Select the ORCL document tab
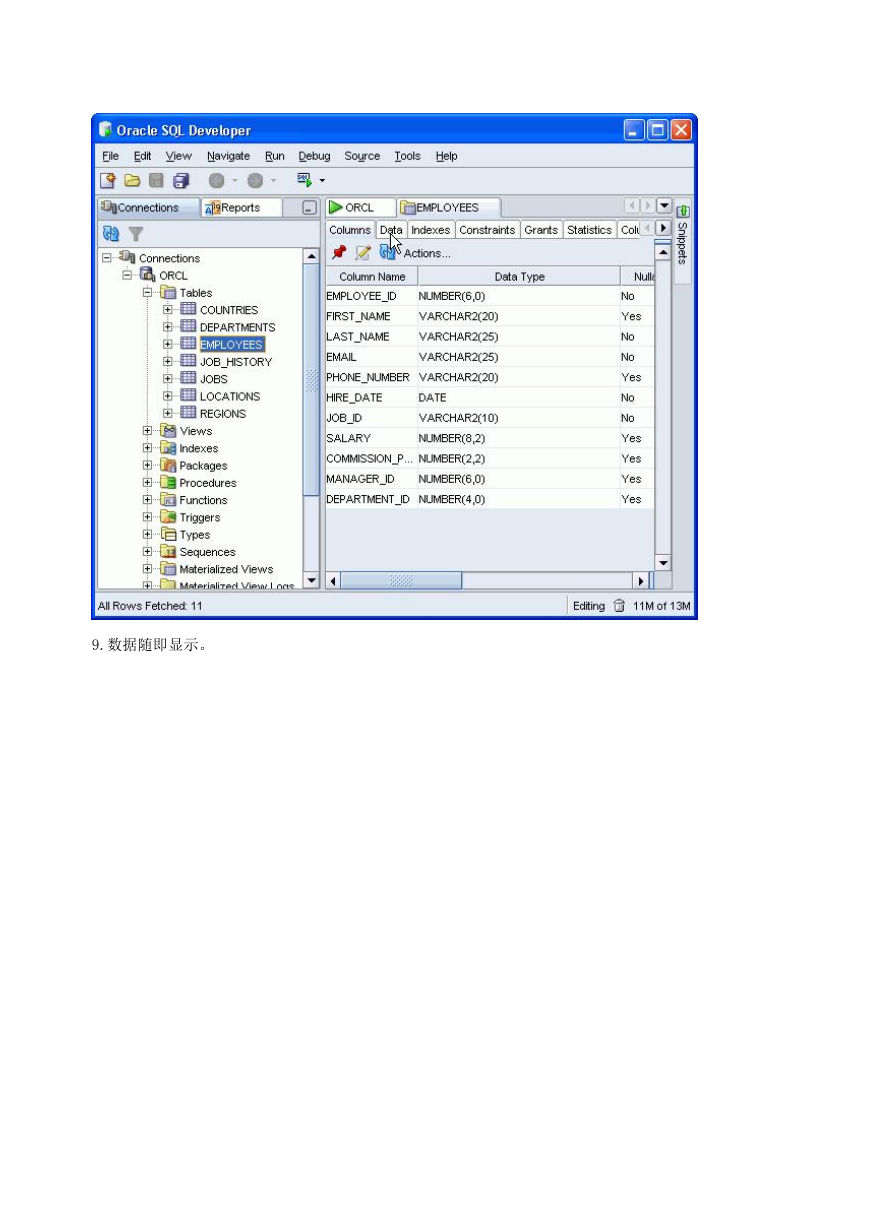Image resolution: width=869 pixels, height=1228 pixels. (x=359, y=208)
